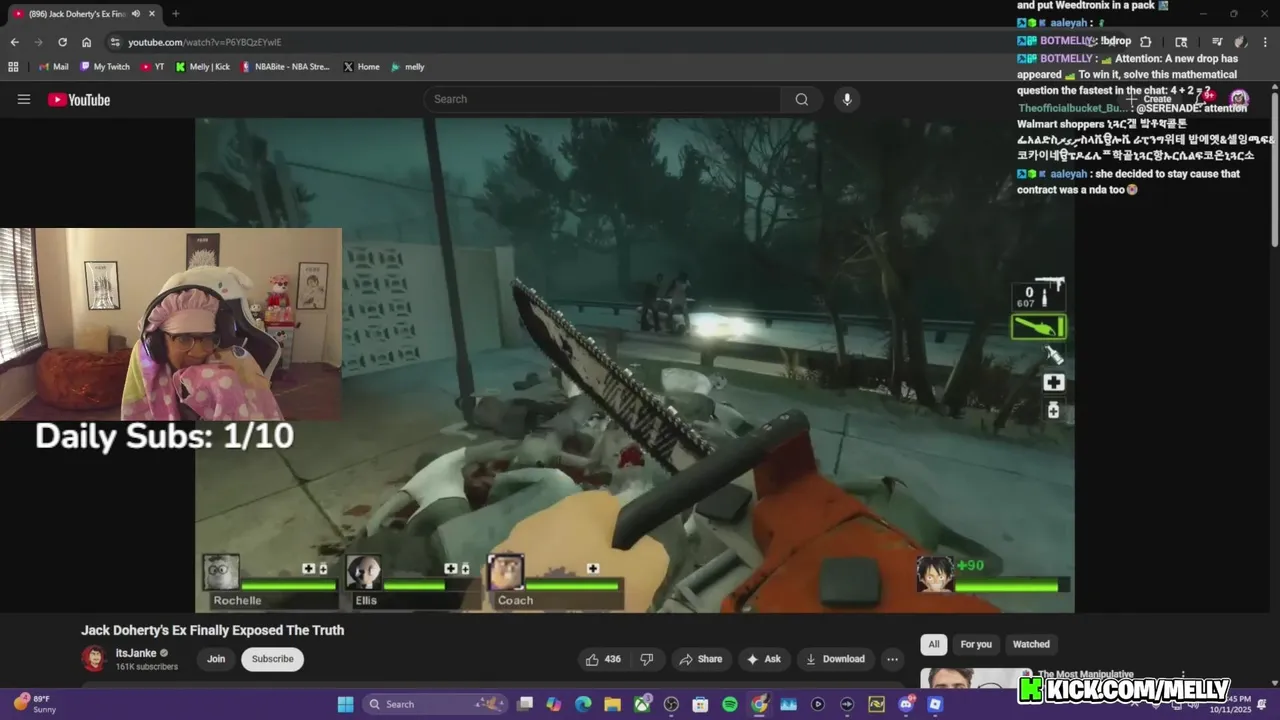Click the Windows taskbar search box

coord(436,704)
